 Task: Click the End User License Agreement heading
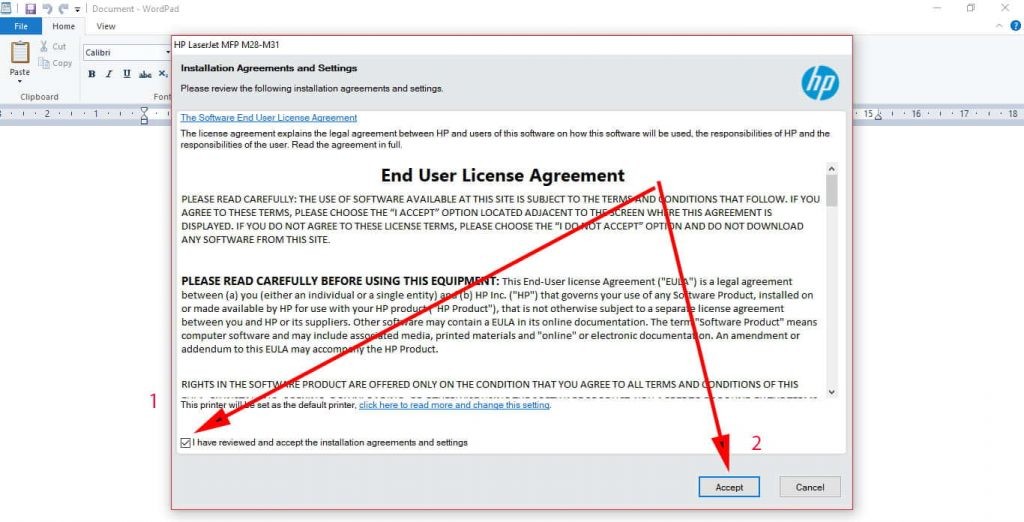click(x=503, y=176)
